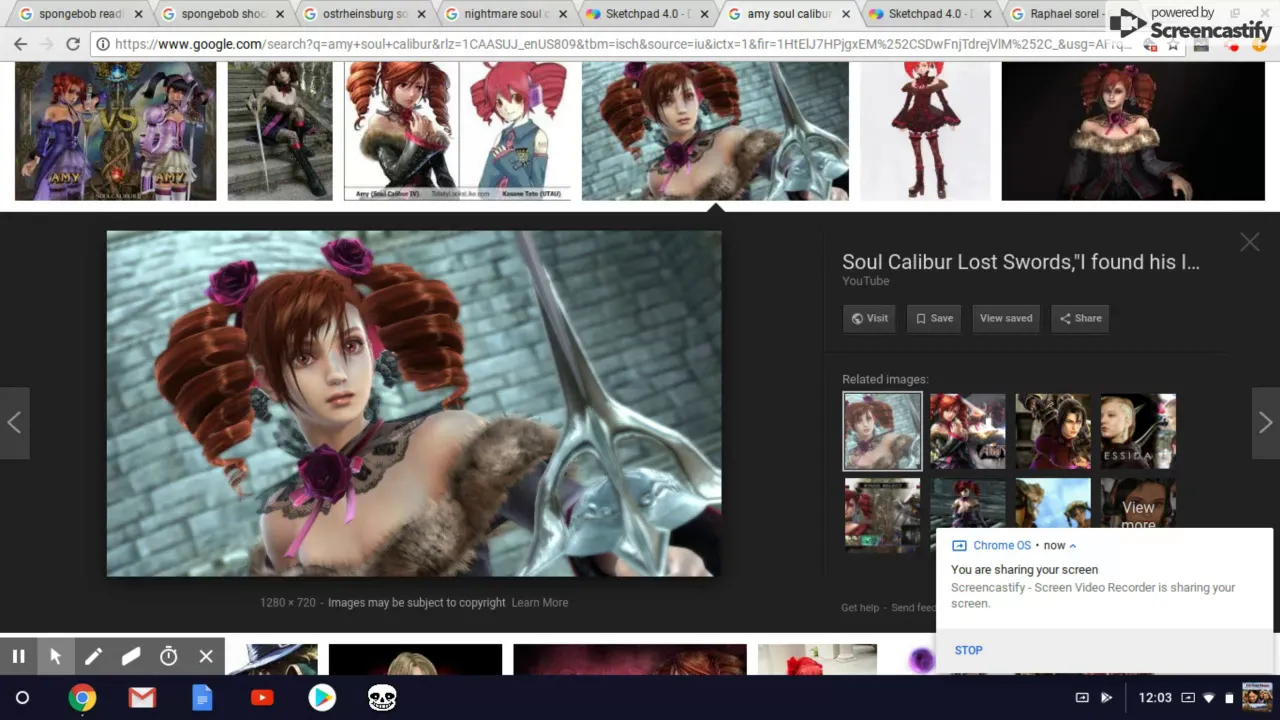Image resolution: width=1280 pixels, height=720 pixels.
Task: Open the Chrome OS launcher circle
Action: 22,698
